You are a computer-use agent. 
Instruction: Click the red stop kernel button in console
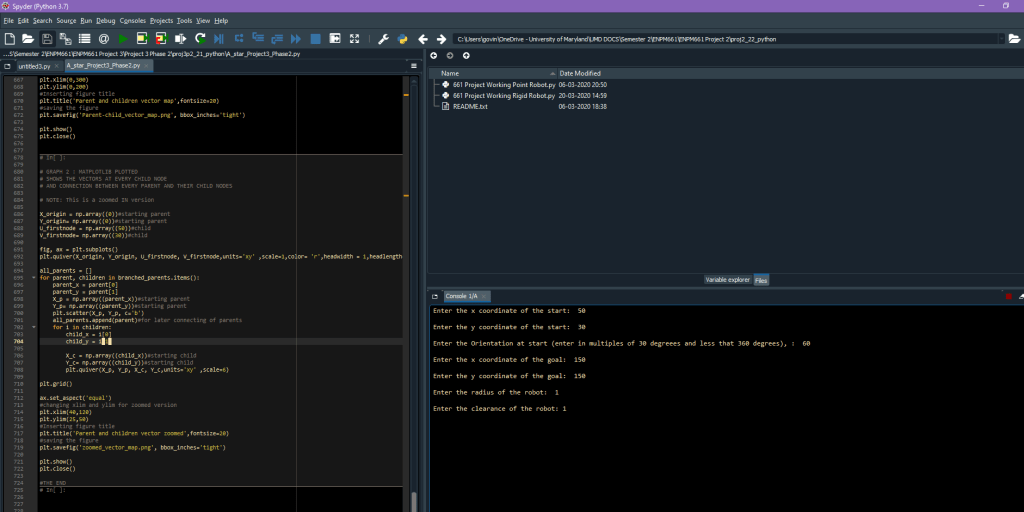(x=1007, y=296)
